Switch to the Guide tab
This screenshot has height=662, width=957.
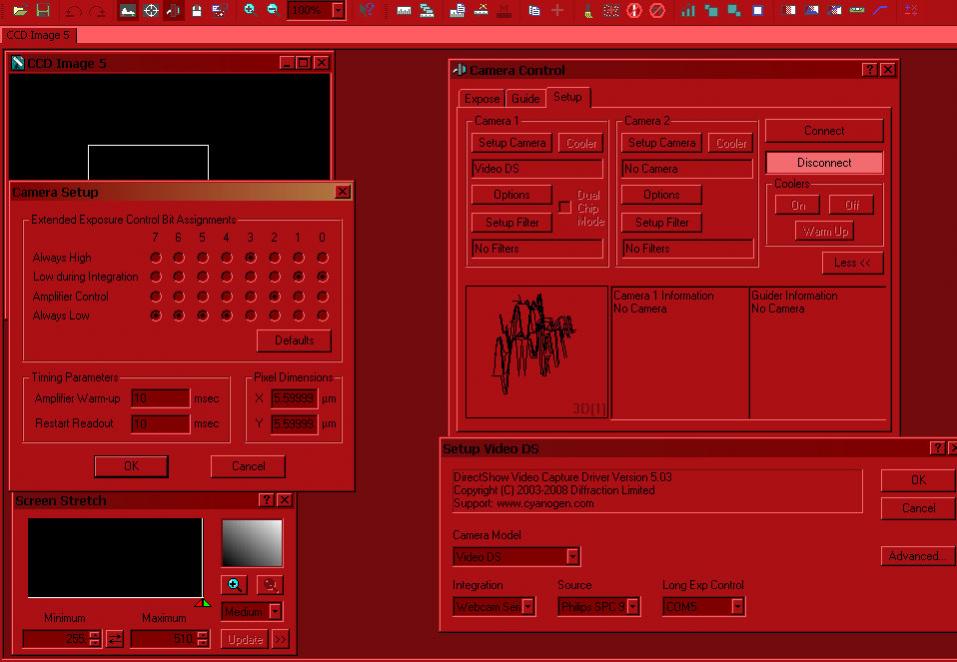pyautogui.click(x=525, y=99)
